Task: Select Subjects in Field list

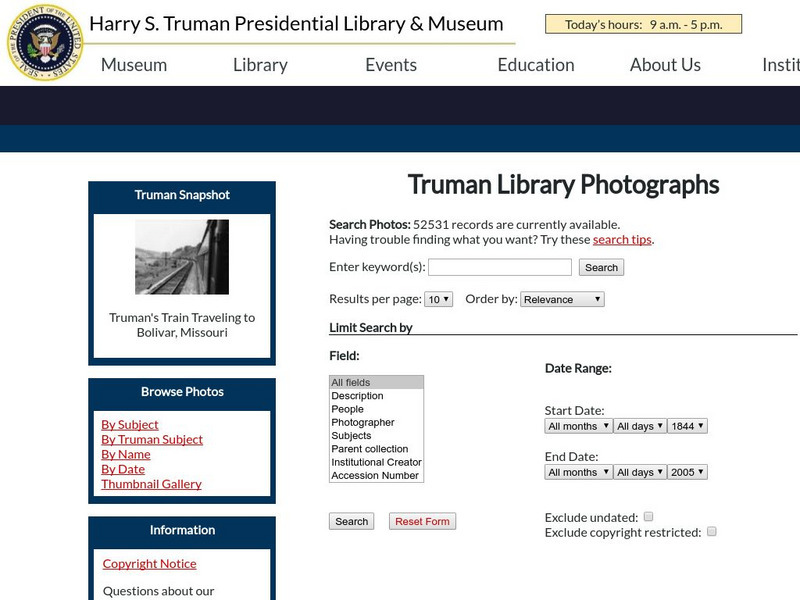Action: [x=377, y=435]
